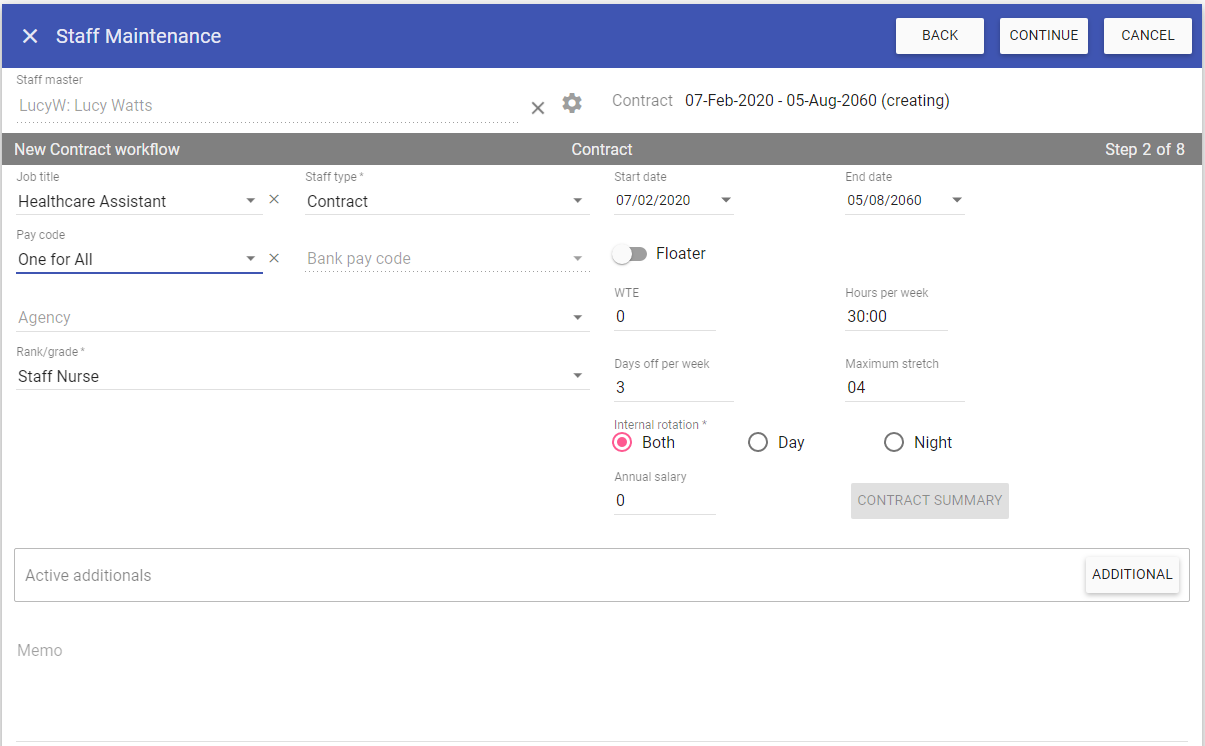Go back with the BACK button
The image size is (1205, 746).
939,36
